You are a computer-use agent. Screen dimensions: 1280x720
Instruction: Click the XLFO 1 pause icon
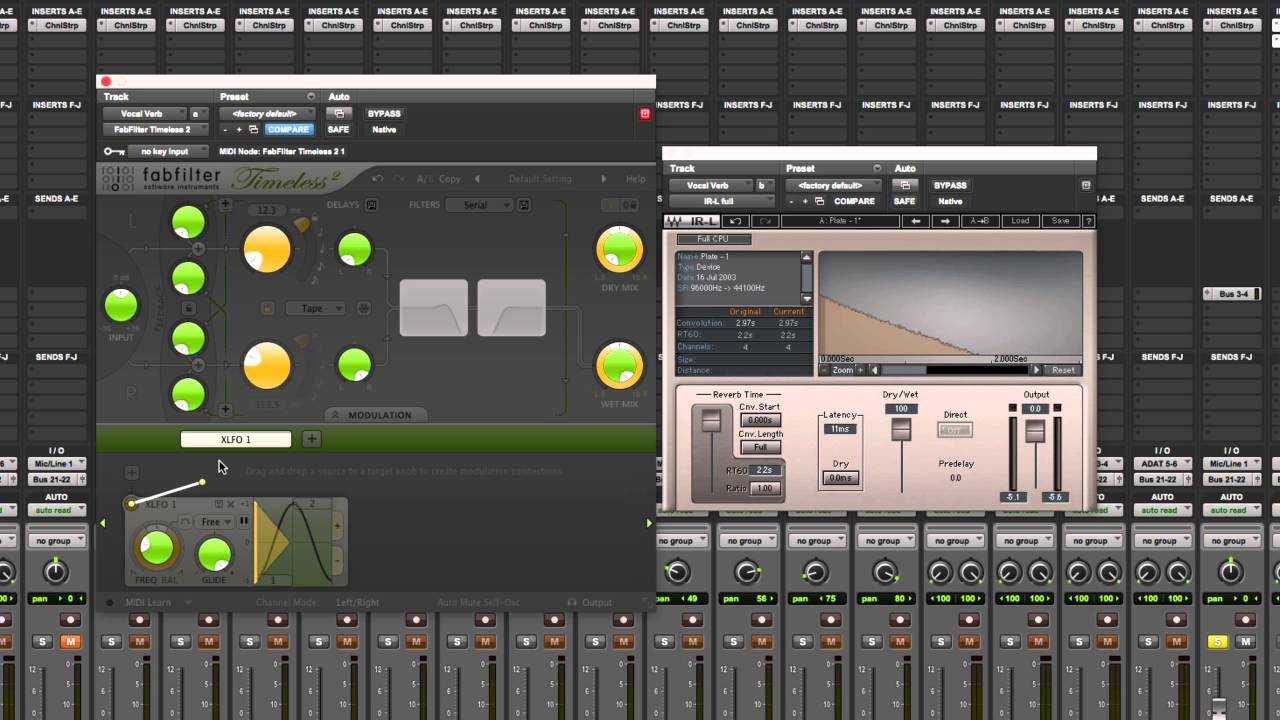(x=244, y=521)
